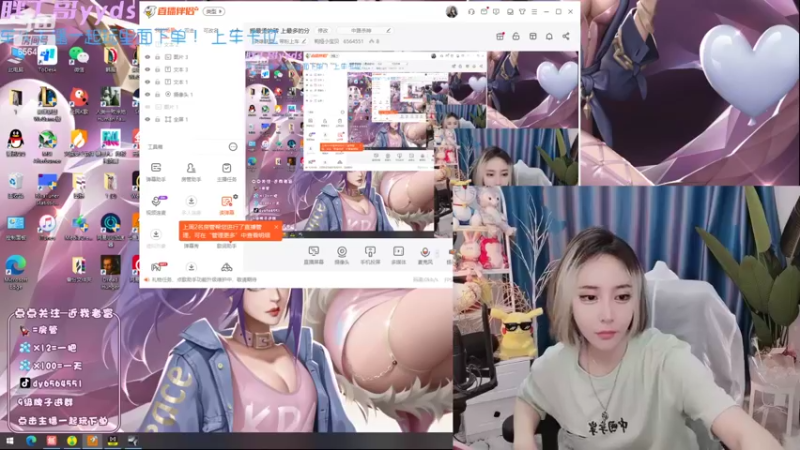Click the 修改 button in the stream header

click(x=323, y=31)
